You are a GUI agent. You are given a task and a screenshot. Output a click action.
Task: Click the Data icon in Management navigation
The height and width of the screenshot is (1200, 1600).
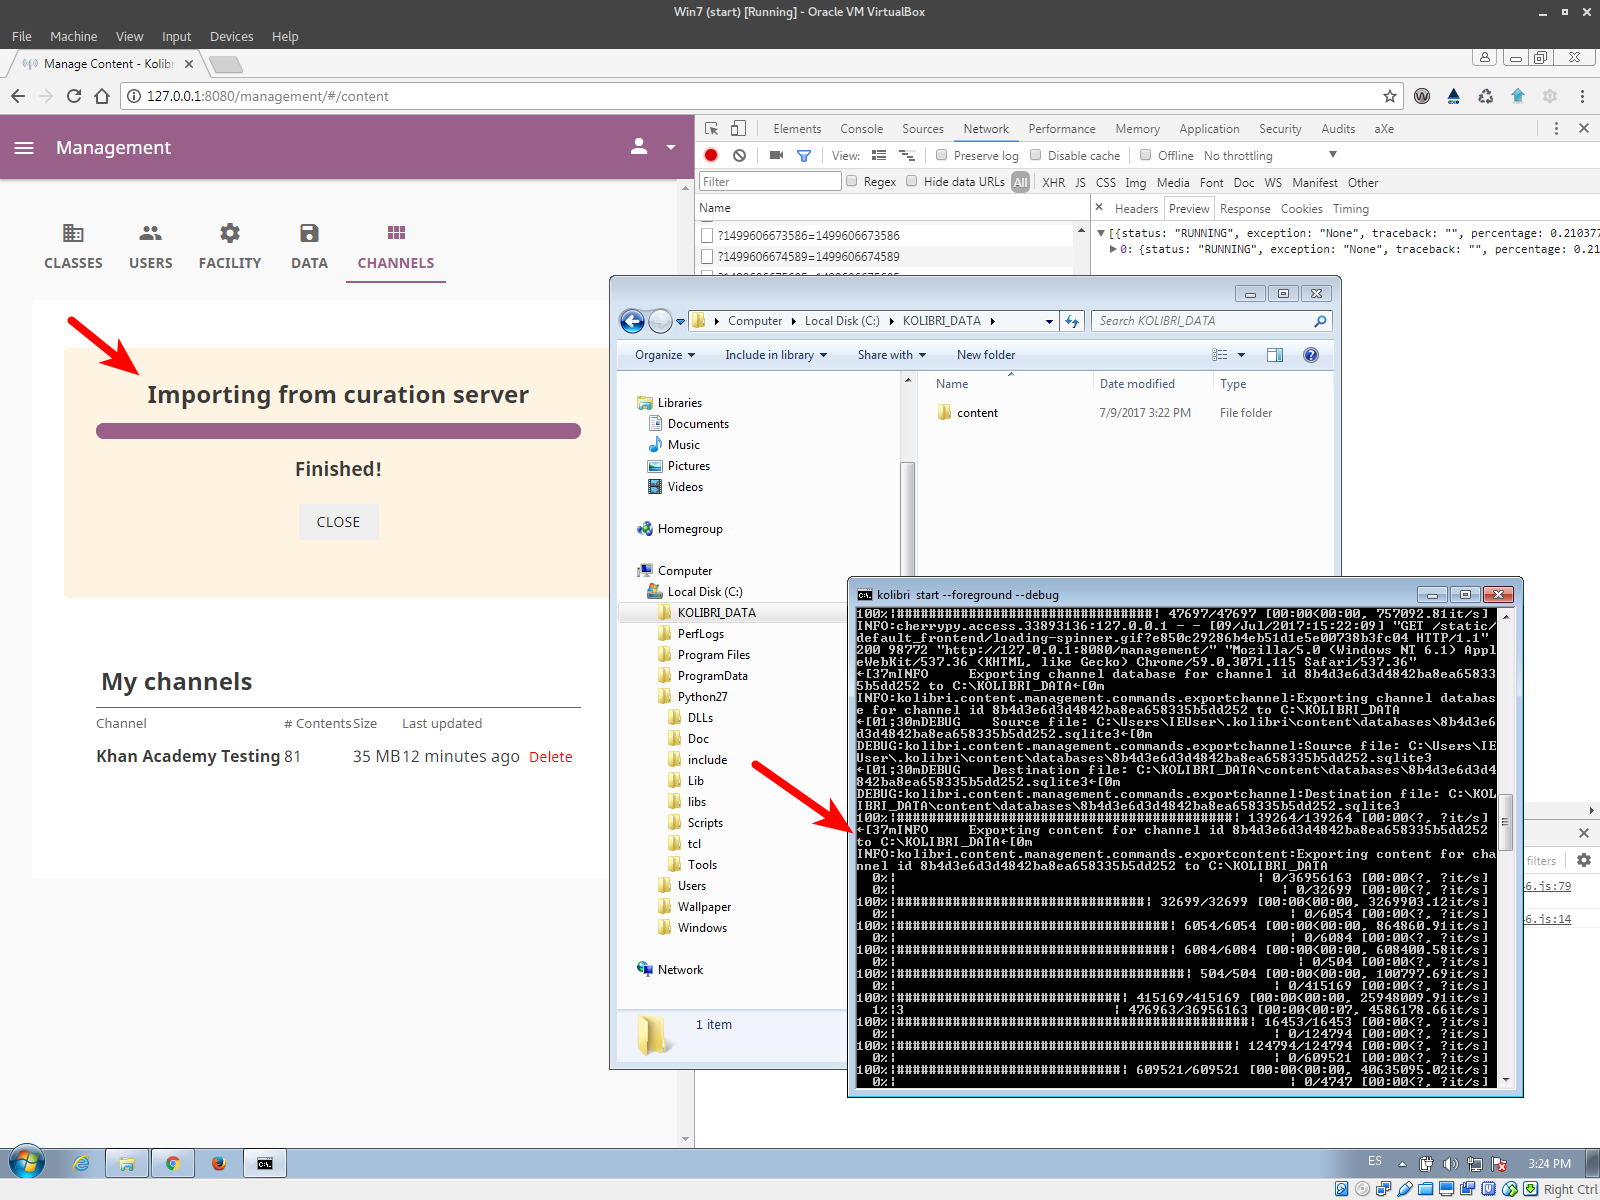[308, 244]
